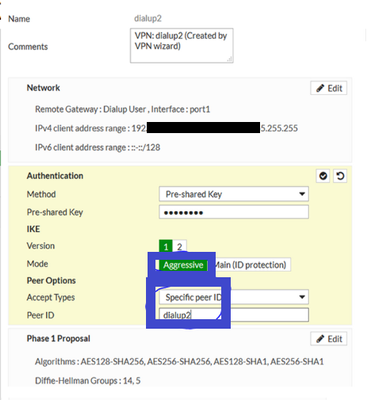Screen dimensions: 368x400
Task: Click the Version label
Action: coord(41,246)
